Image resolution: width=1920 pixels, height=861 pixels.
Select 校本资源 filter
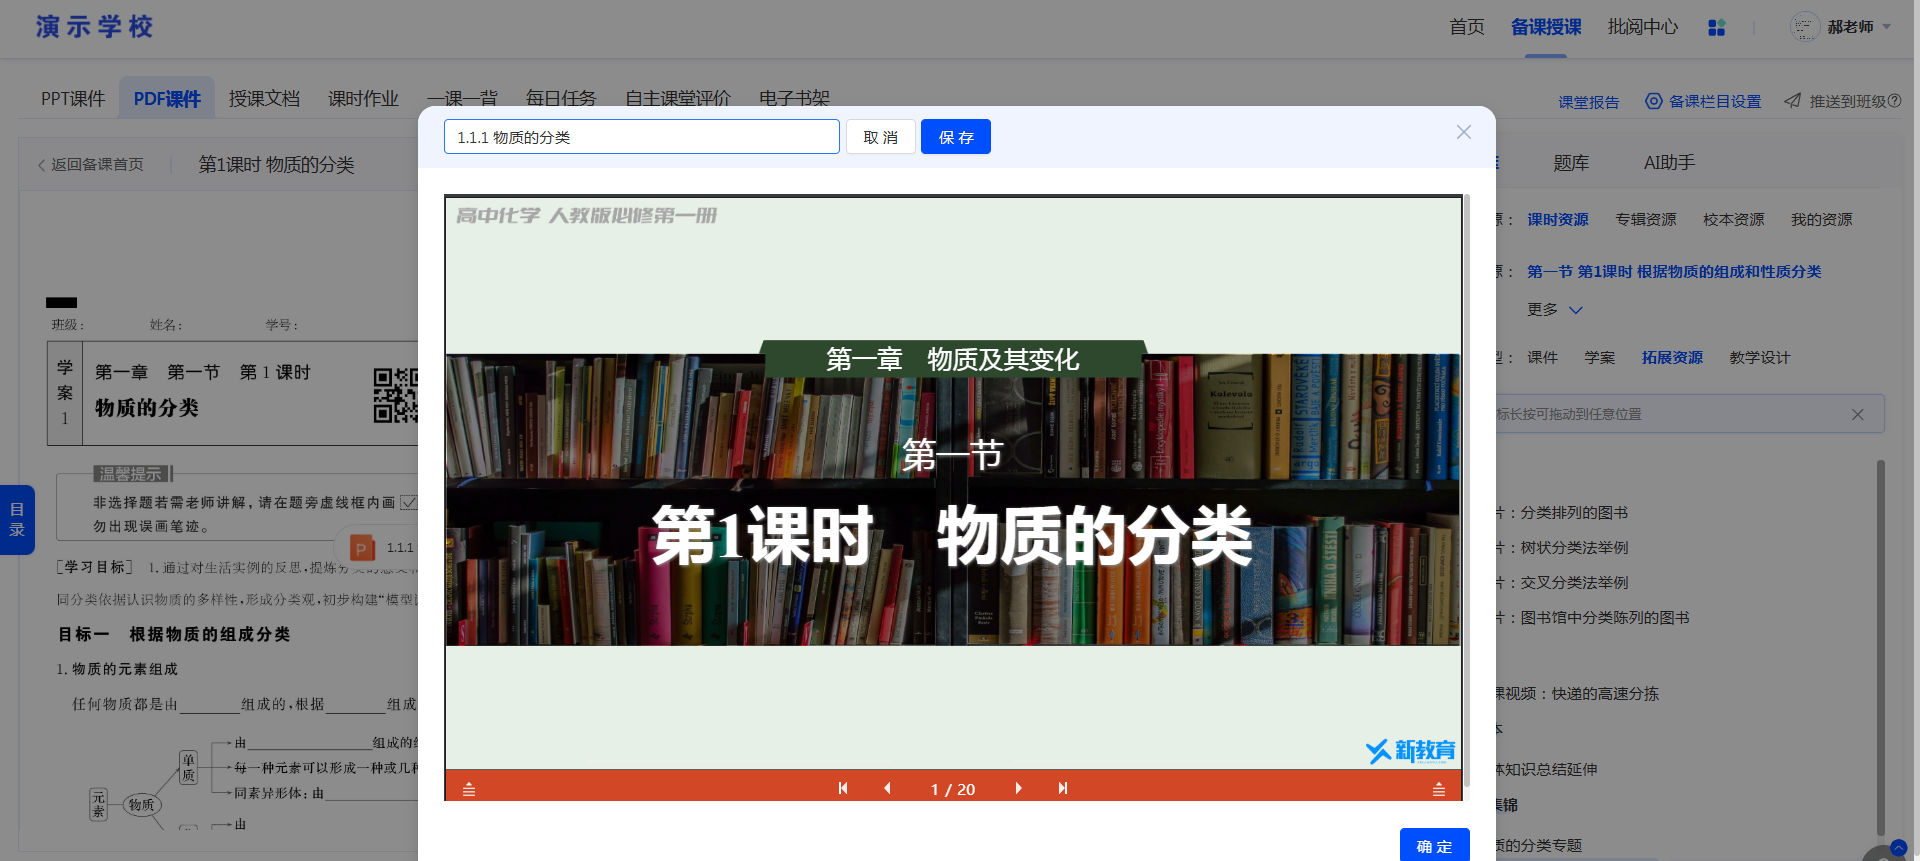1734,219
